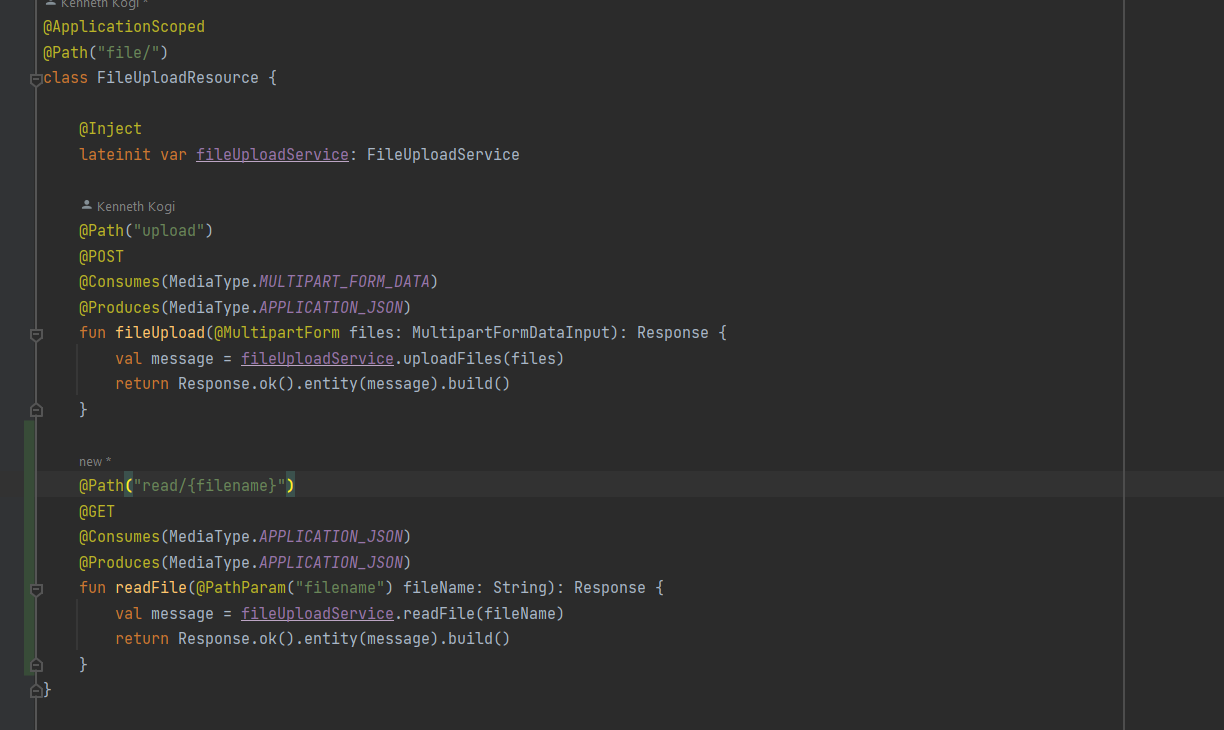Image resolution: width=1224 pixels, height=730 pixels.
Task: Click the fileUploadService link inside the uploadFiles call
Action: click(317, 358)
